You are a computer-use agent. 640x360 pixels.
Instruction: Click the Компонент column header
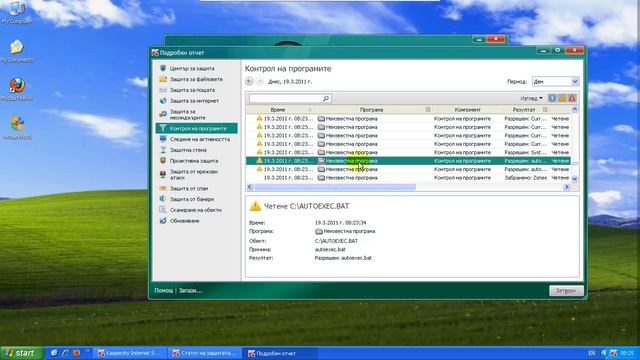click(467, 109)
